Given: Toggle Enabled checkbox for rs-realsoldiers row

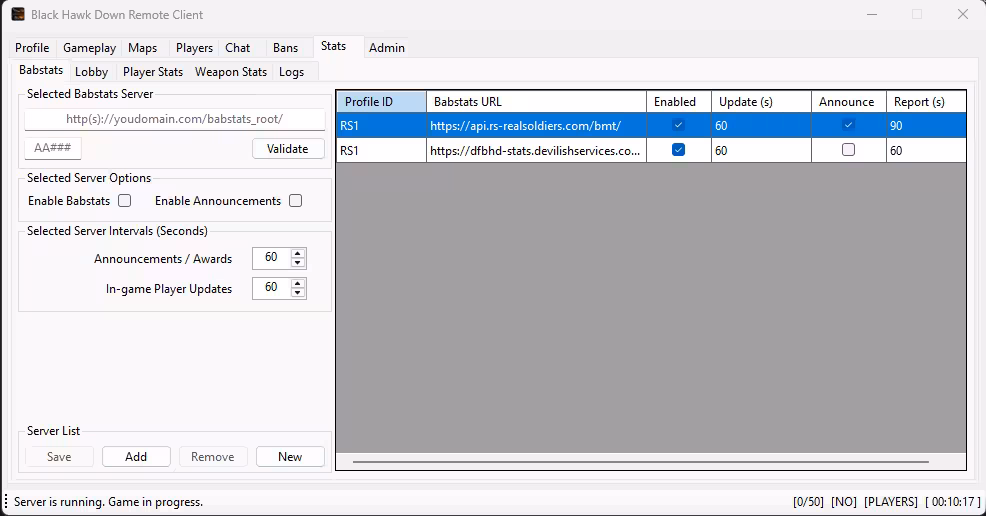Looking at the screenshot, I should (678, 125).
